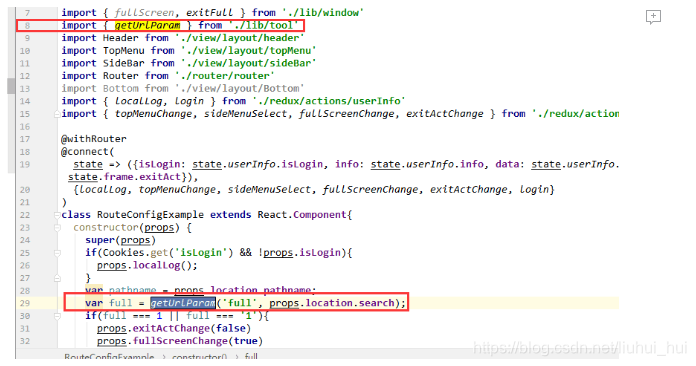Click props.fullScreenChange(true) on line 32
Image resolution: width=696 pixels, height=366 pixels.
(x=180, y=341)
